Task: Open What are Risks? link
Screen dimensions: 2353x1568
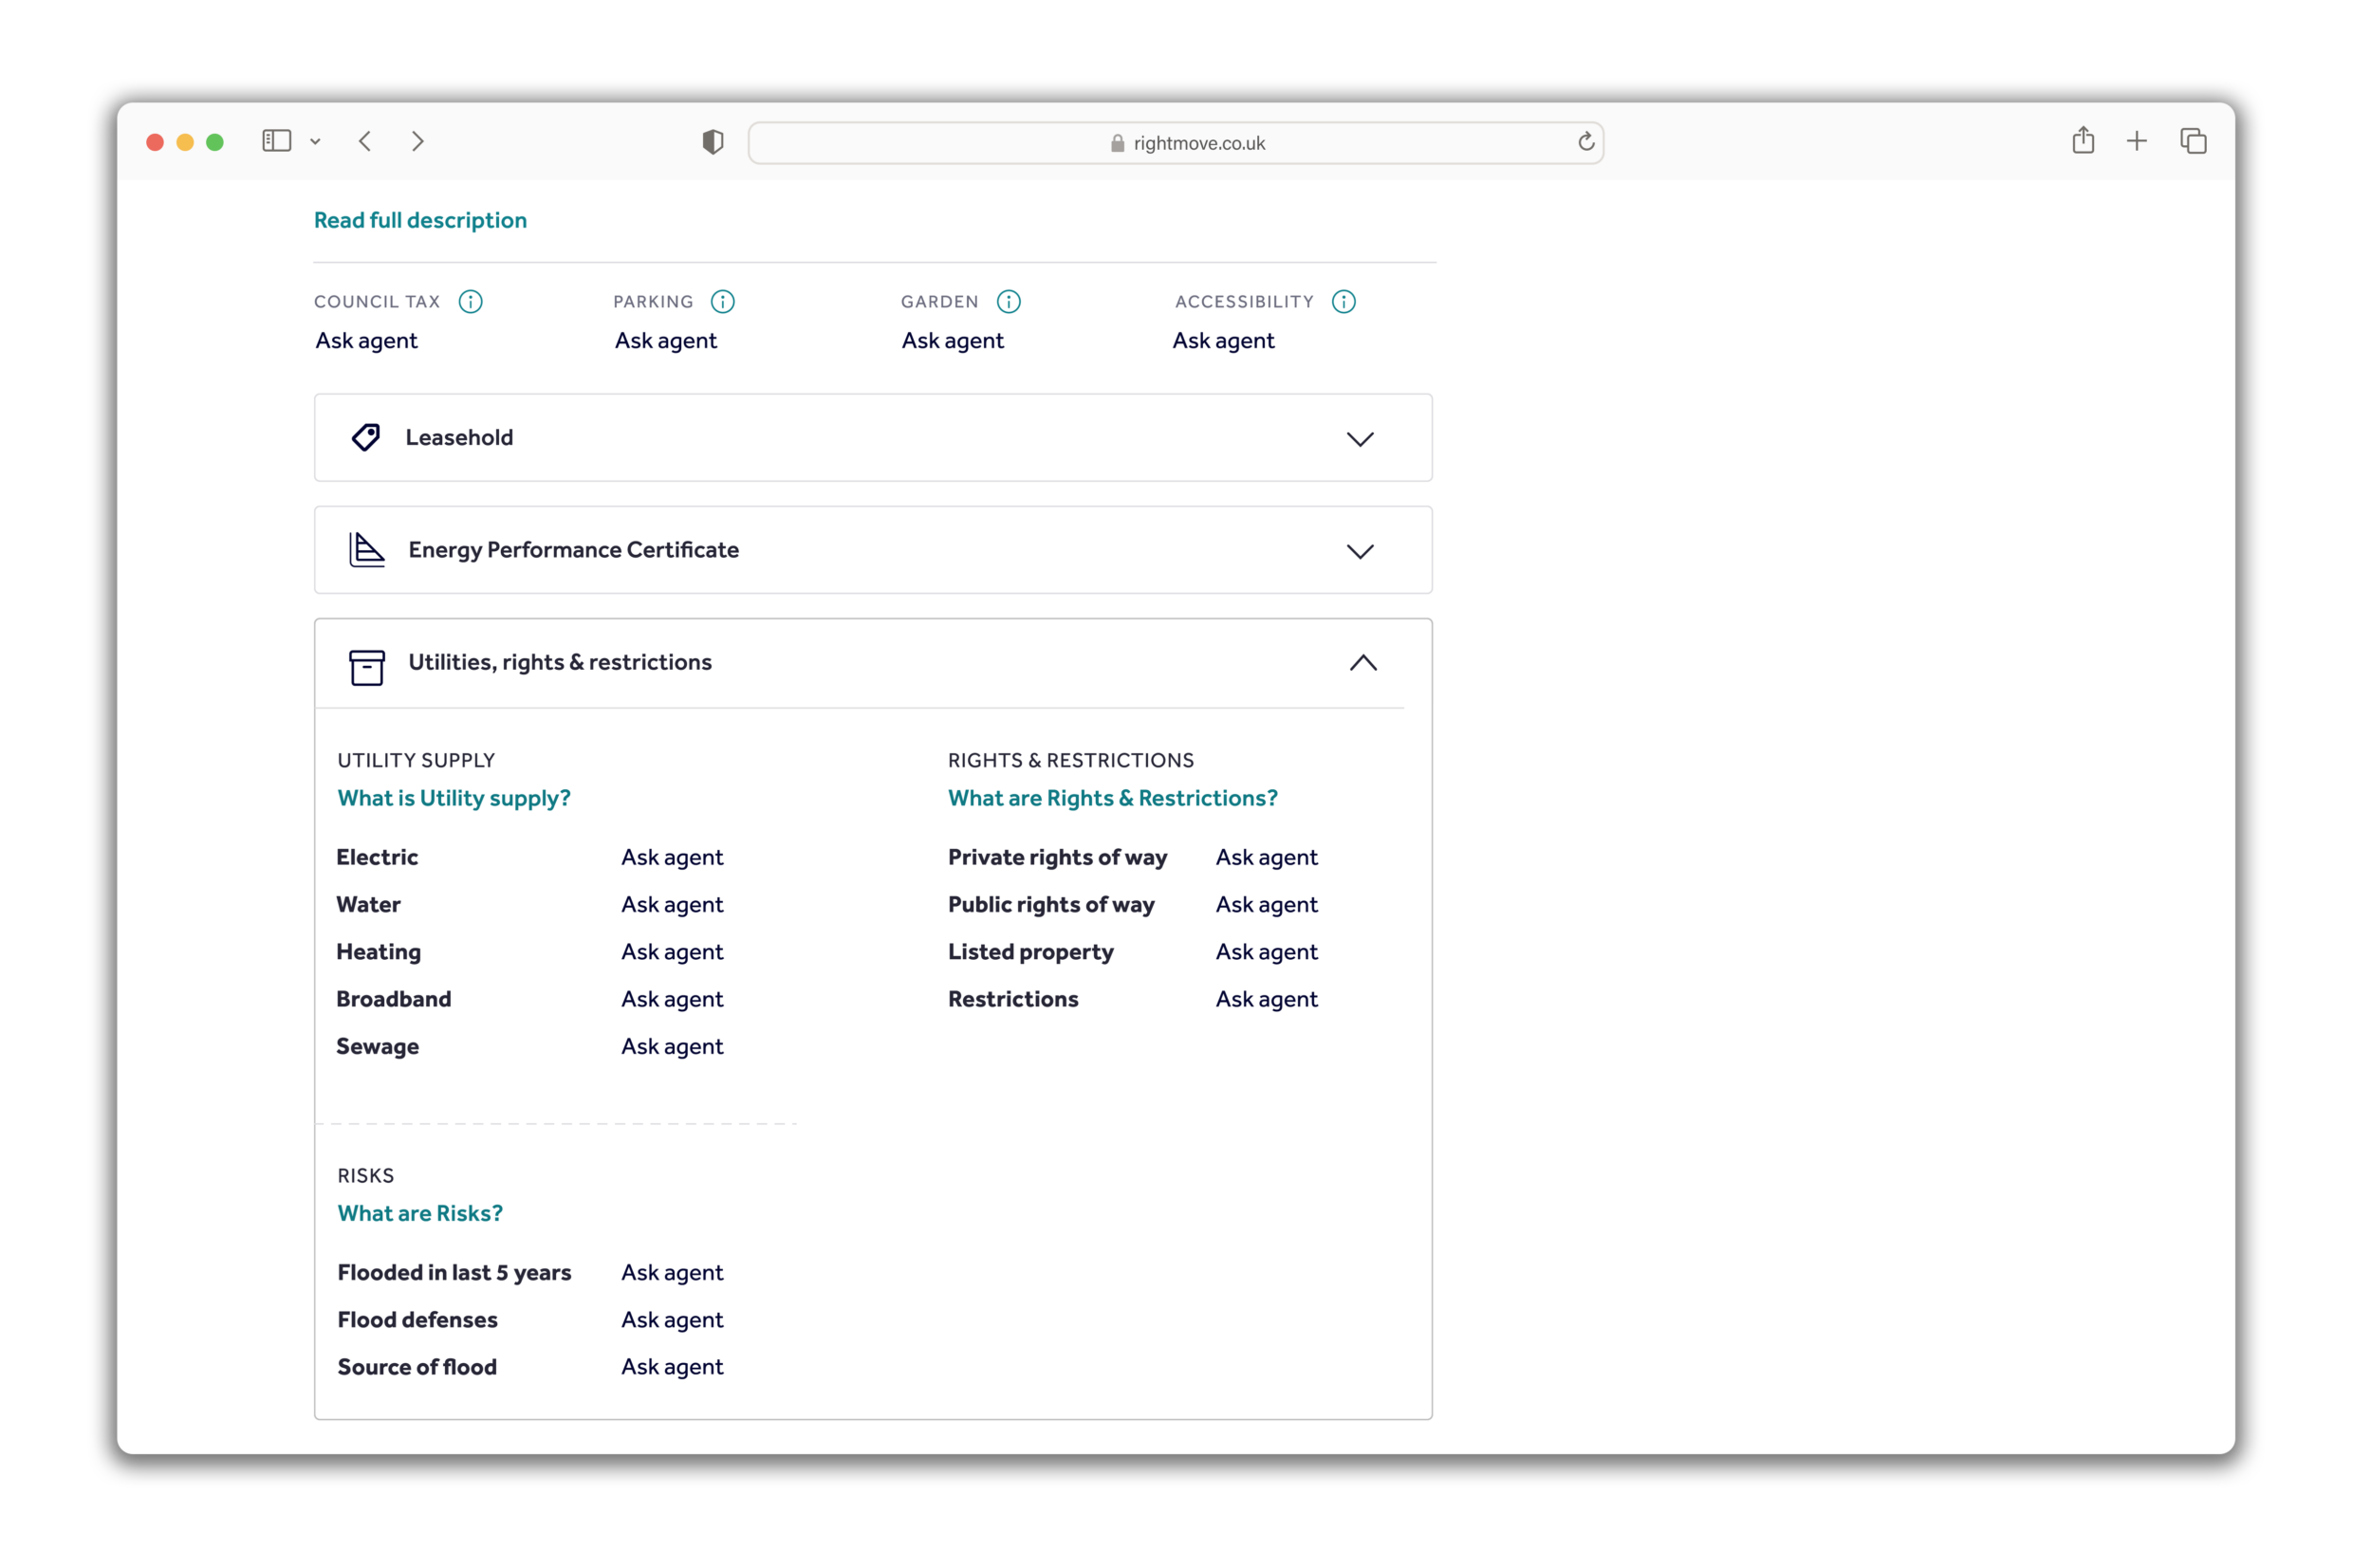Action: tap(420, 1213)
